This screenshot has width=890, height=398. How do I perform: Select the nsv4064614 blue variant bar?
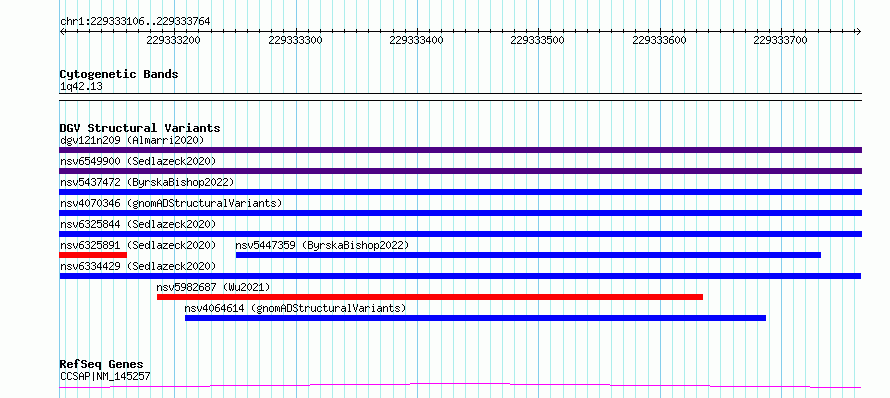coord(476,318)
